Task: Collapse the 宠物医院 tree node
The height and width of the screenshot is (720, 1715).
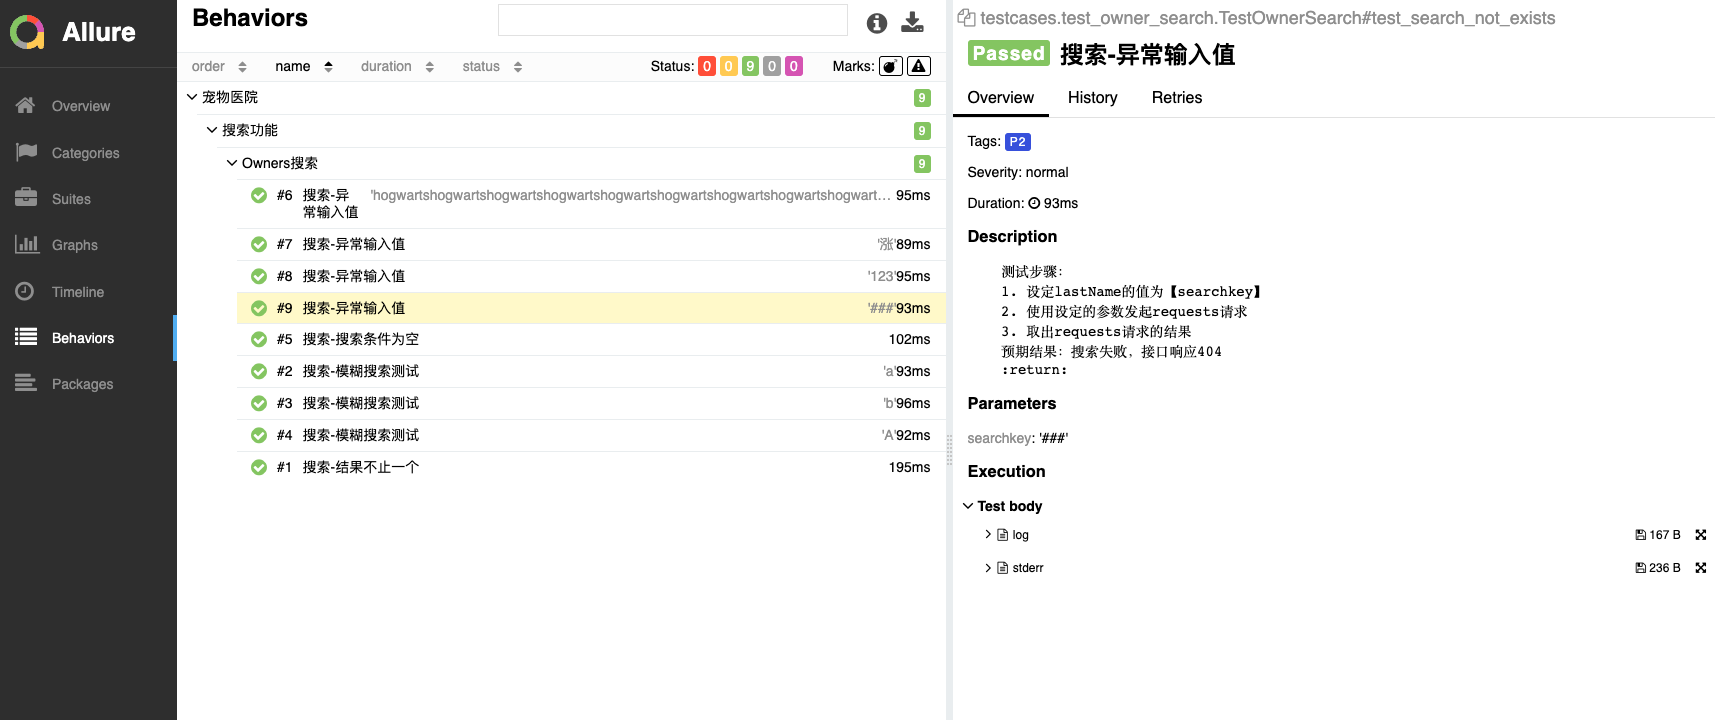Action: pos(192,97)
